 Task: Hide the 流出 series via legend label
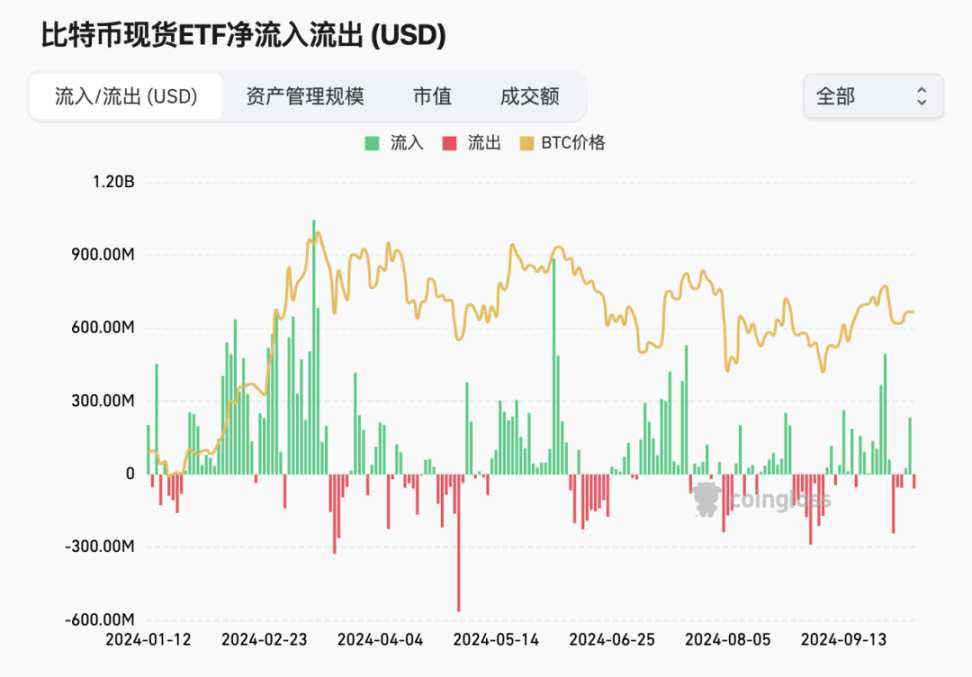point(484,143)
